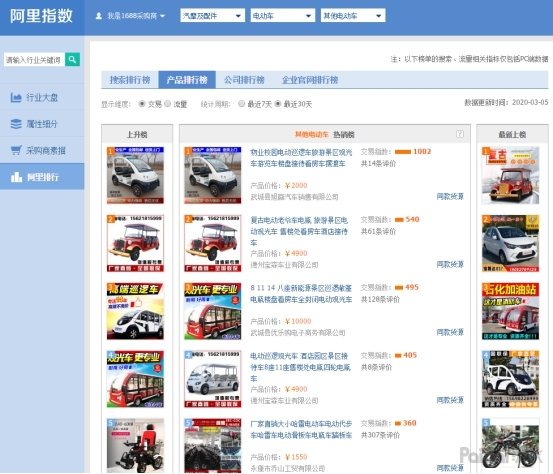
Task: Open 最新上榜 rank 5 motorbike thumbnail
Action: (x=510, y=446)
